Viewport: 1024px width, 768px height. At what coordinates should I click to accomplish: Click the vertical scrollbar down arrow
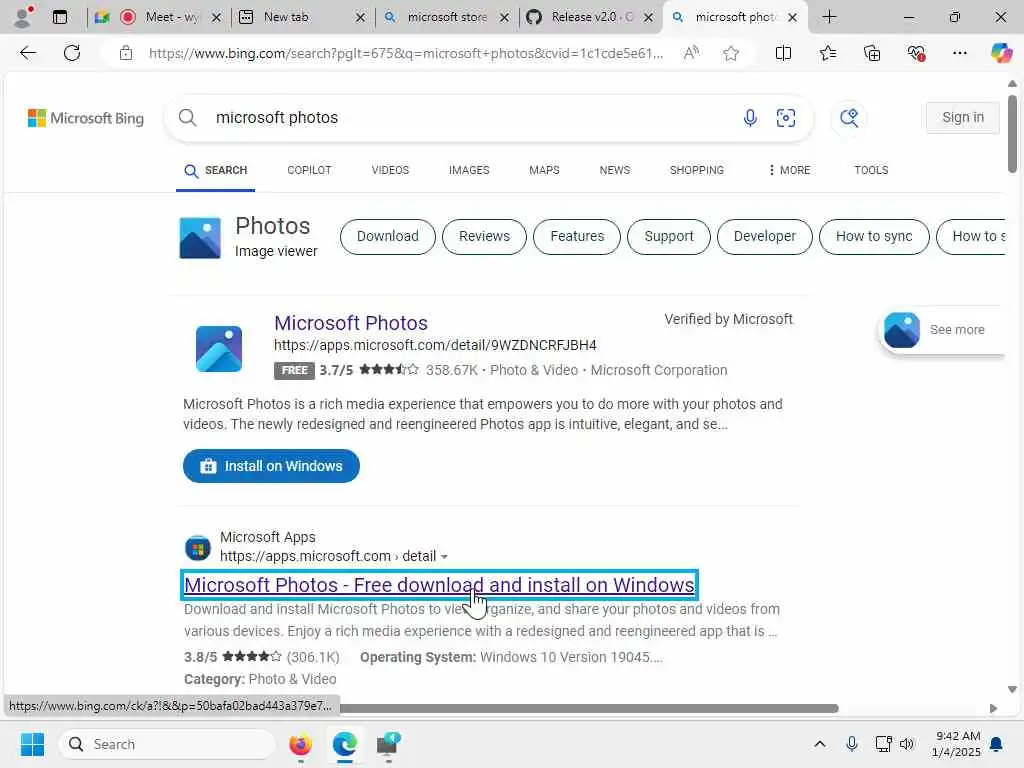(x=1012, y=690)
